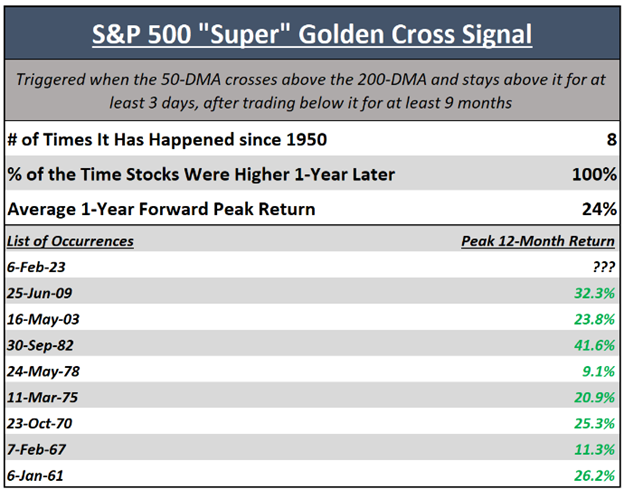
Task: Click the underlined 'Peak 12-Month Return' header
Action: click(538, 241)
